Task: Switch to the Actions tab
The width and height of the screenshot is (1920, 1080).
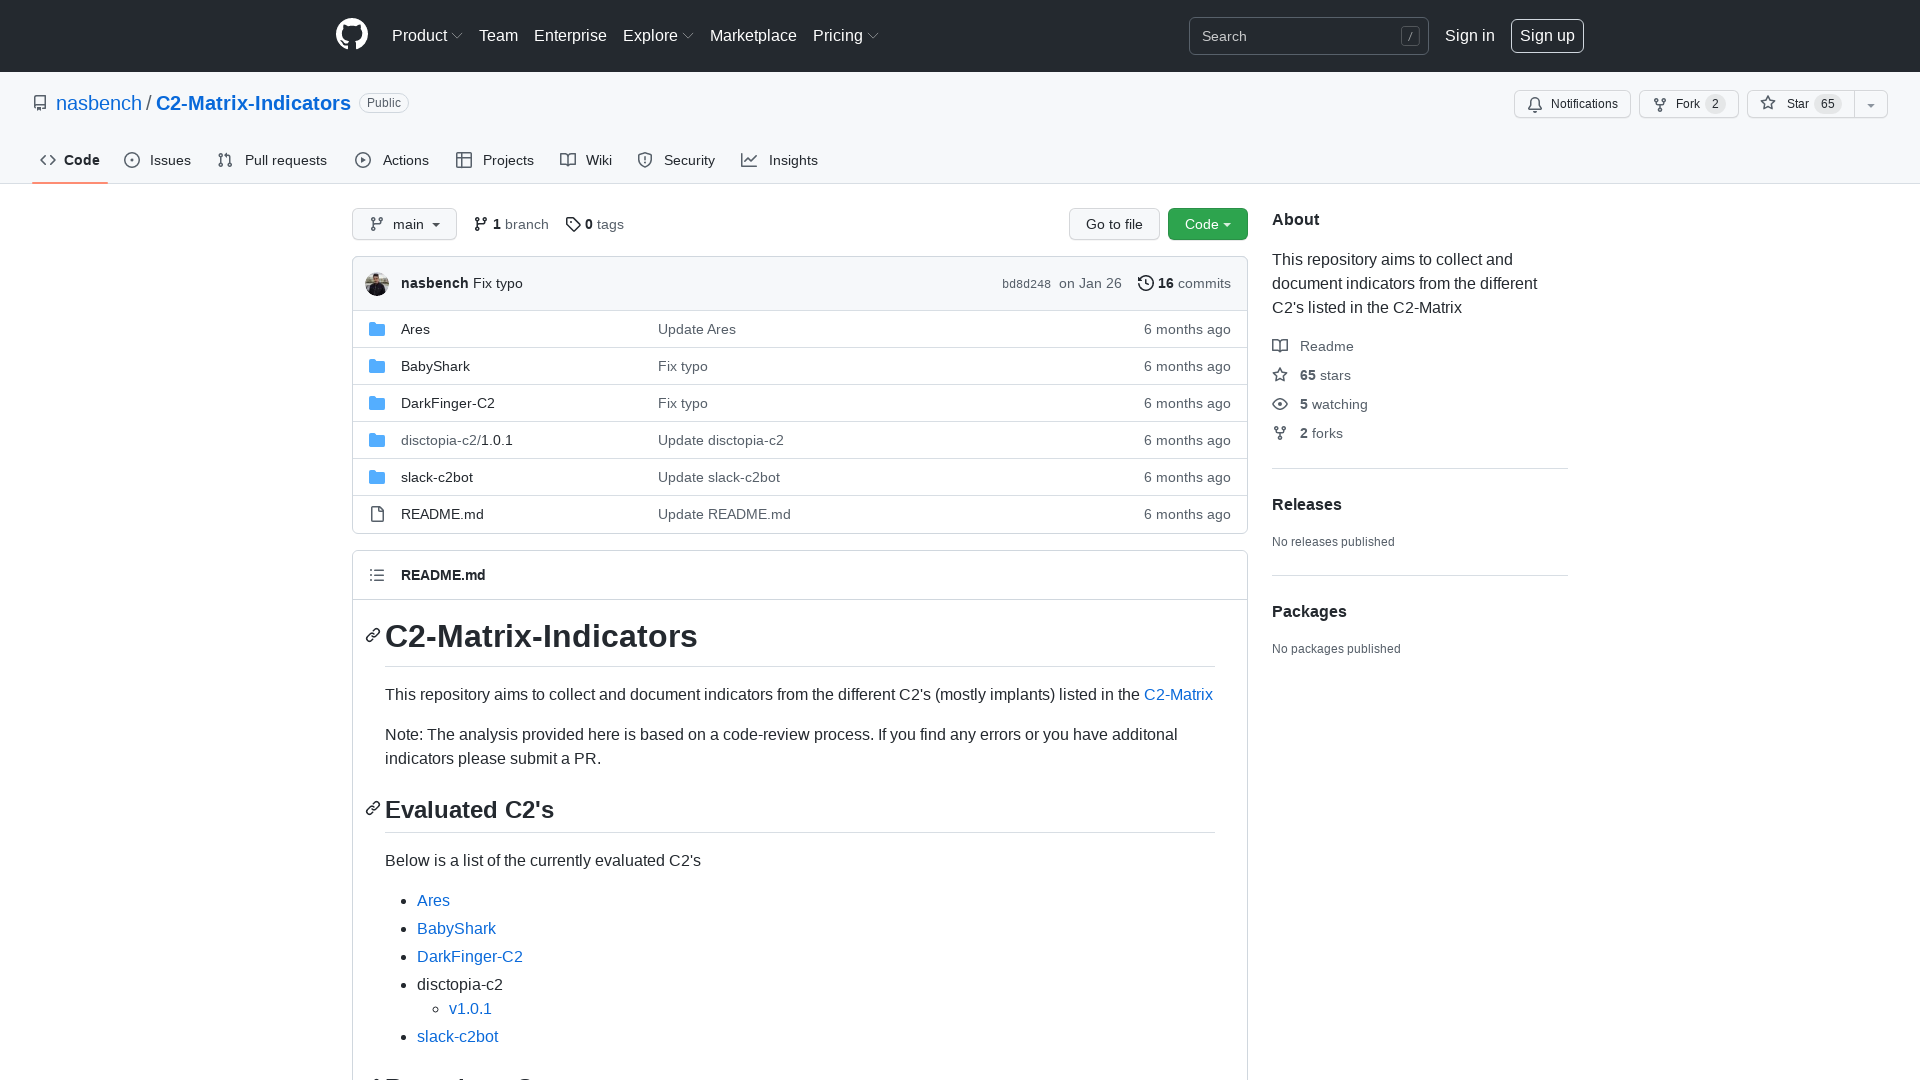Action: [392, 160]
